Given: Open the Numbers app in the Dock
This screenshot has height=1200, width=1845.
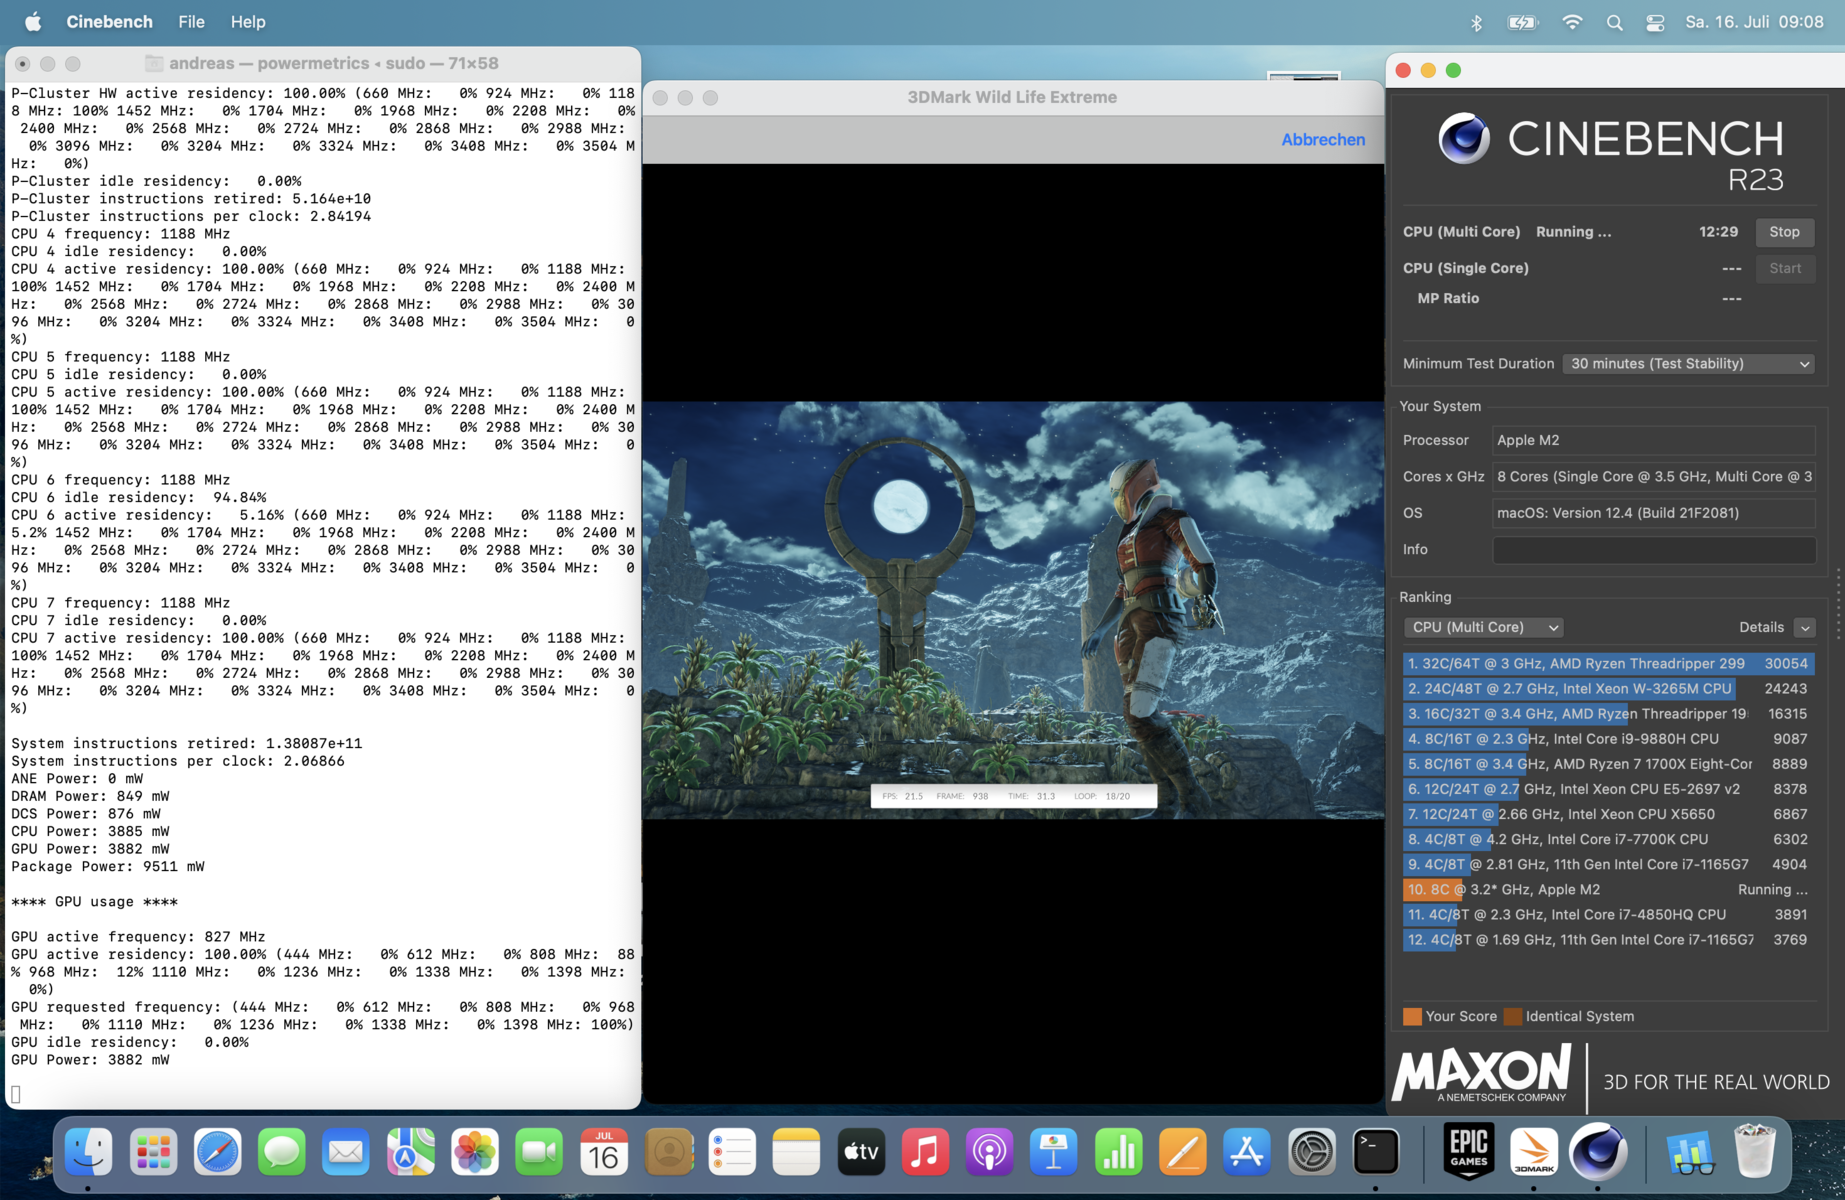Looking at the screenshot, I should pos(1118,1152).
